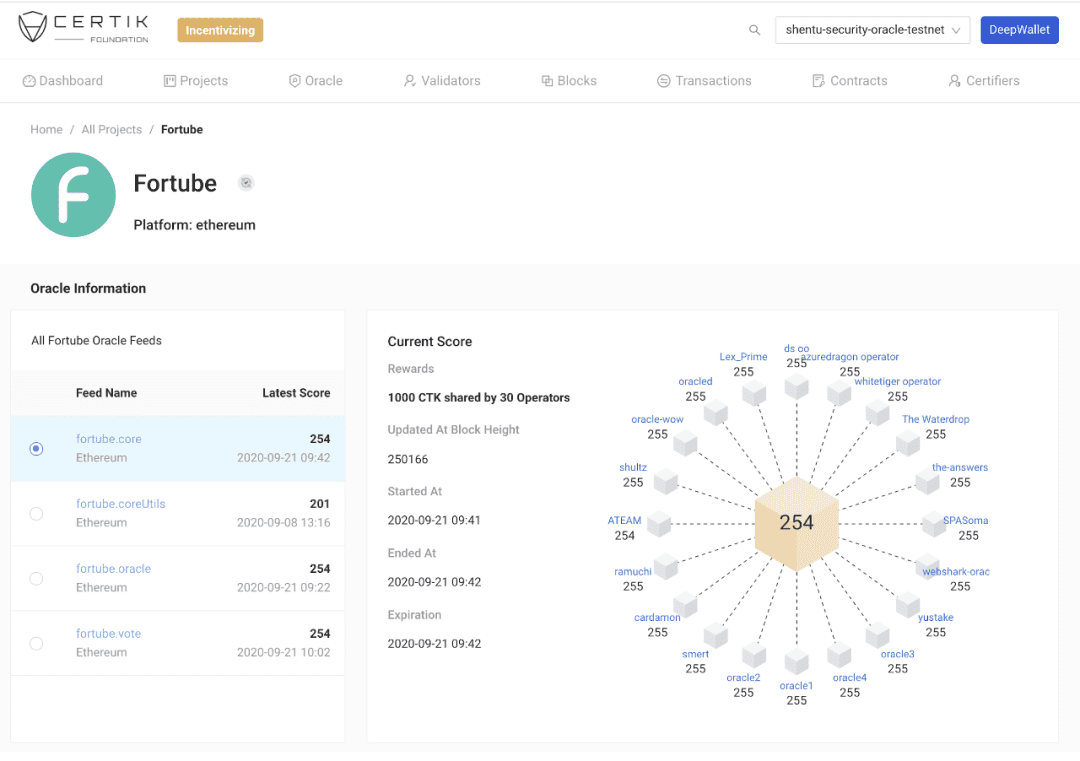Screen dimensions: 1080x761
Task: Click the whitetiger operator cube
Action: coord(878,413)
